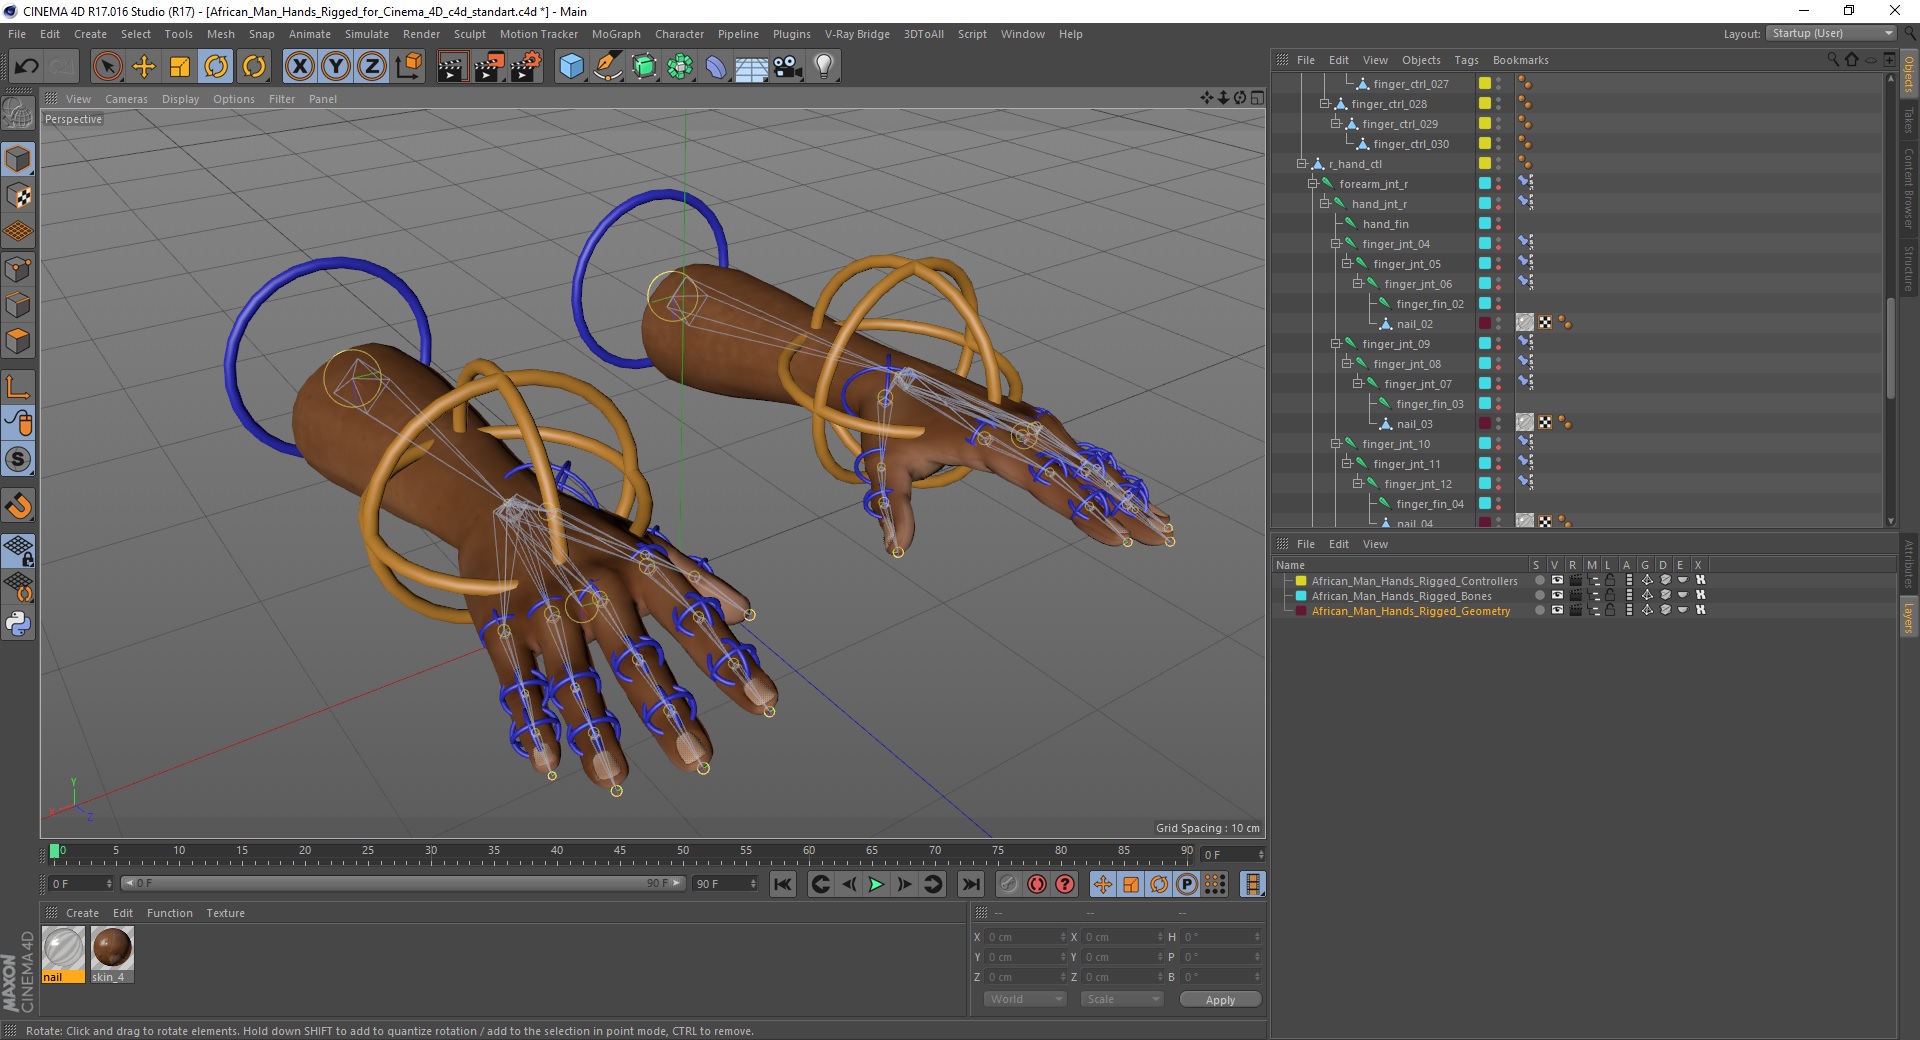Open the viewport Cameras menu
This screenshot has height=1040, width=1920.
126,99
